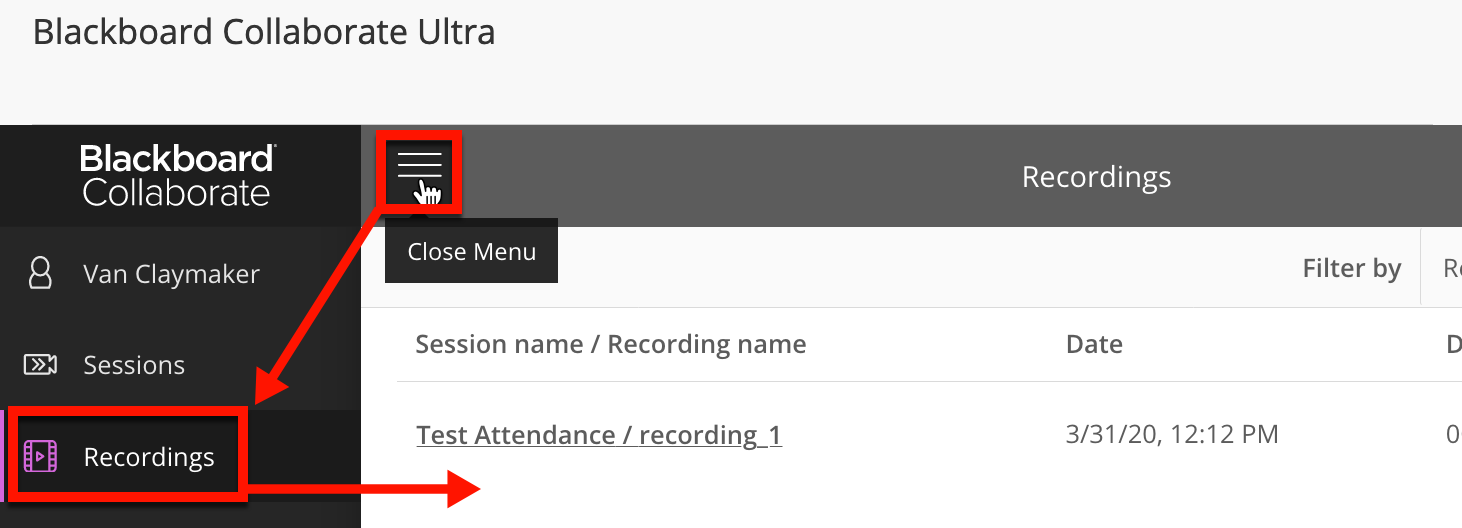The image size is (1462, 528).
Task: Click the Blackboard Collaborate Ultra heading
Action: coord(264,32)
